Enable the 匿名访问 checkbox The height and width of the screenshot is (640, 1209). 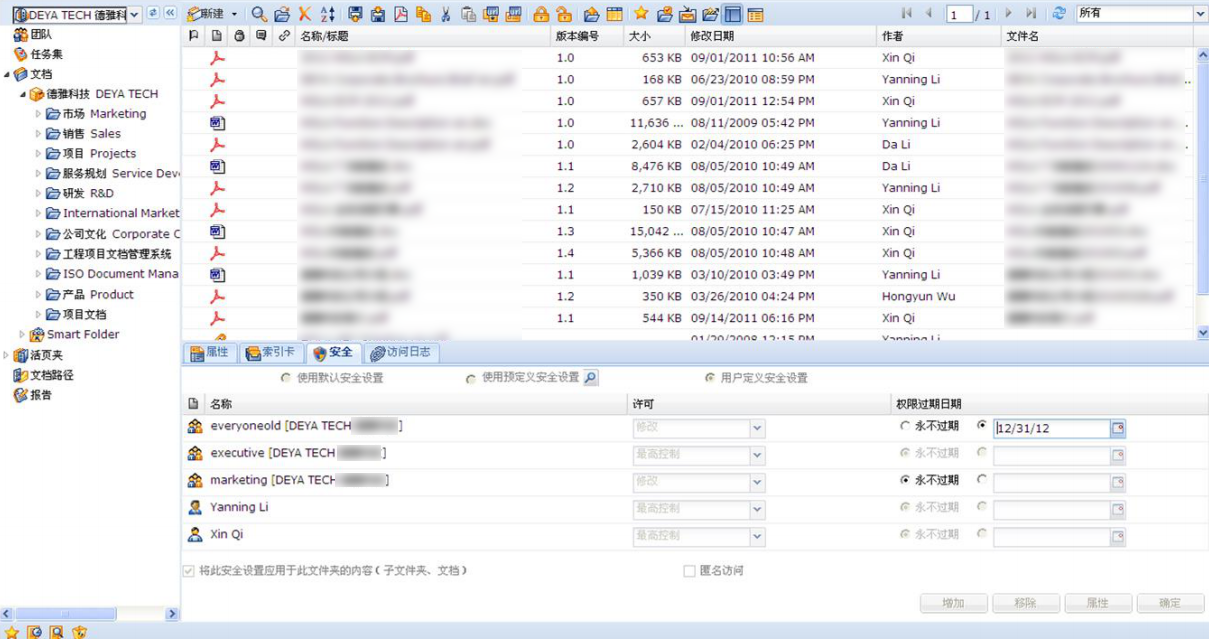coord(689,571)
